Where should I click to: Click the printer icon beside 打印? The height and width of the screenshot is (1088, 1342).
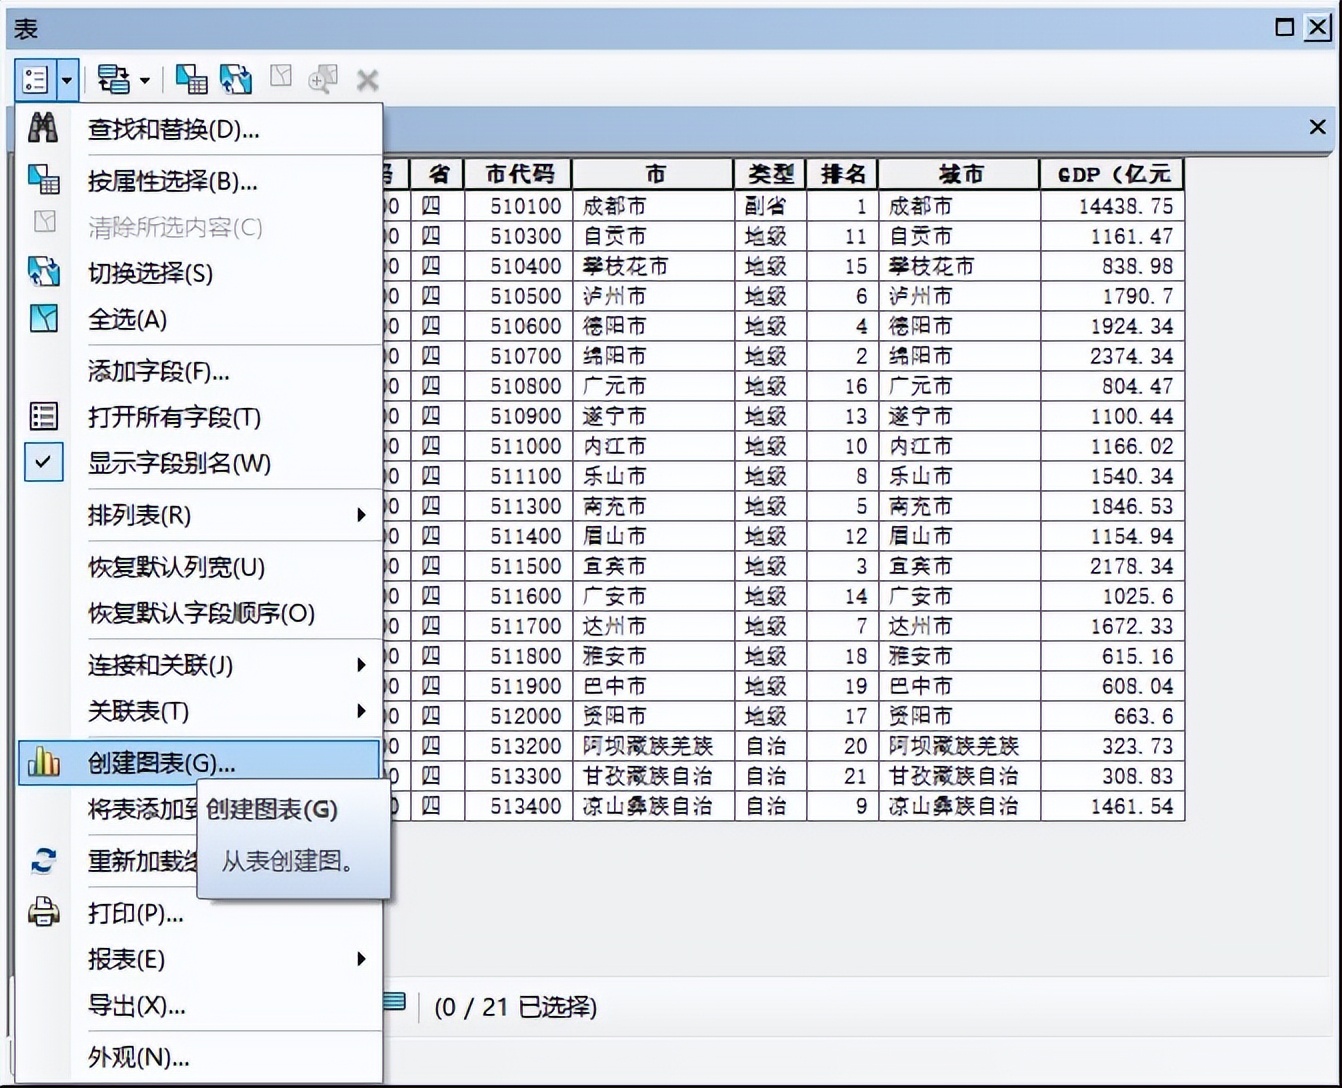(44, 913)
